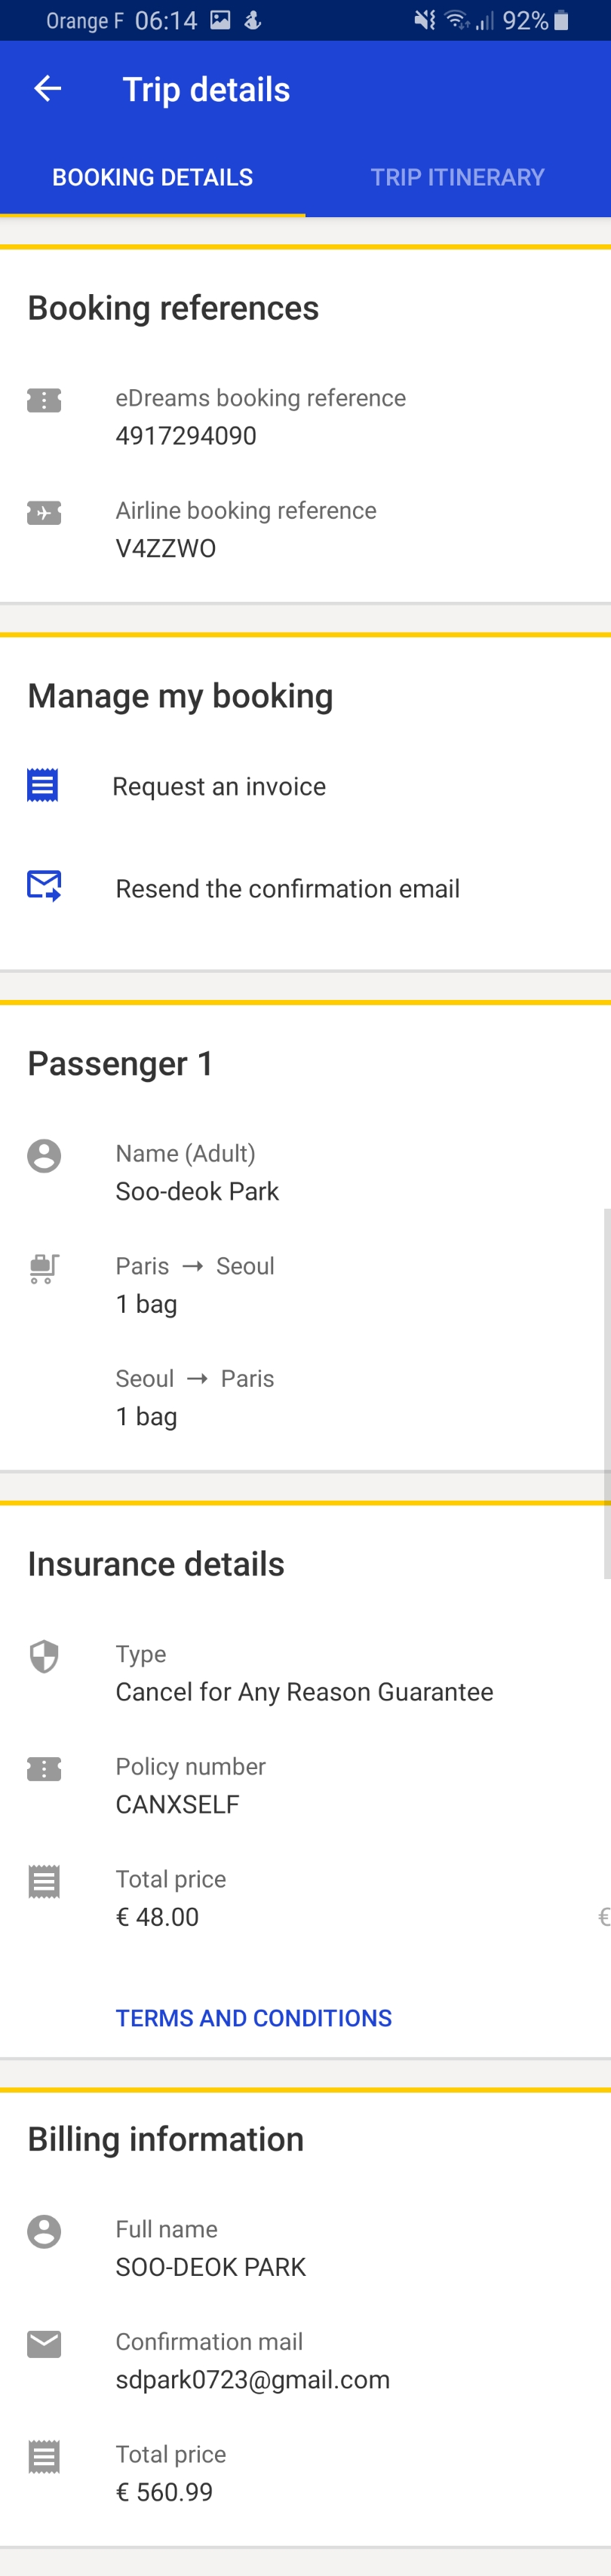Click the vertical scrollbar on the right edge

607,1393
